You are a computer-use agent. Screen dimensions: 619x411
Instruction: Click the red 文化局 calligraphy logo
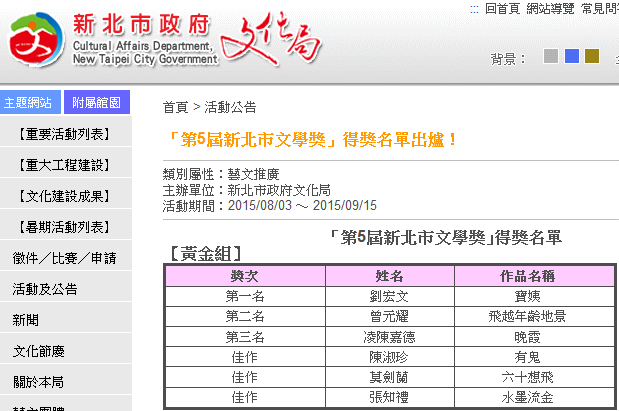point(271,38)
